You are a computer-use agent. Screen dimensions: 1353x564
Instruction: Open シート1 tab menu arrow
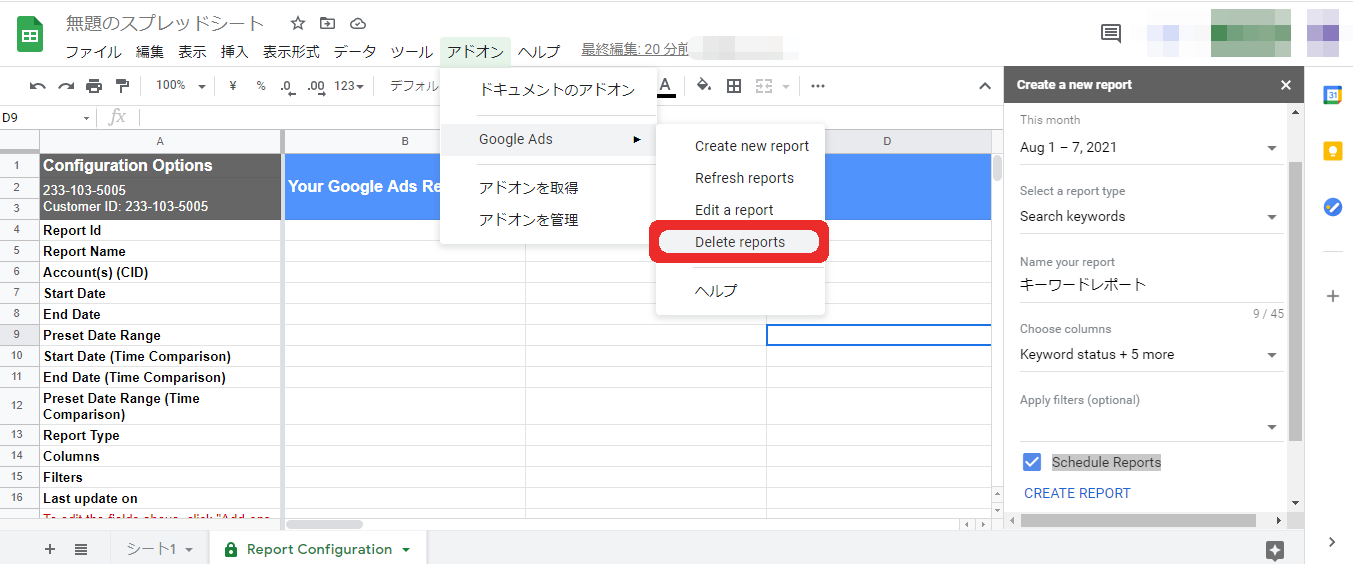coord(189,550)
